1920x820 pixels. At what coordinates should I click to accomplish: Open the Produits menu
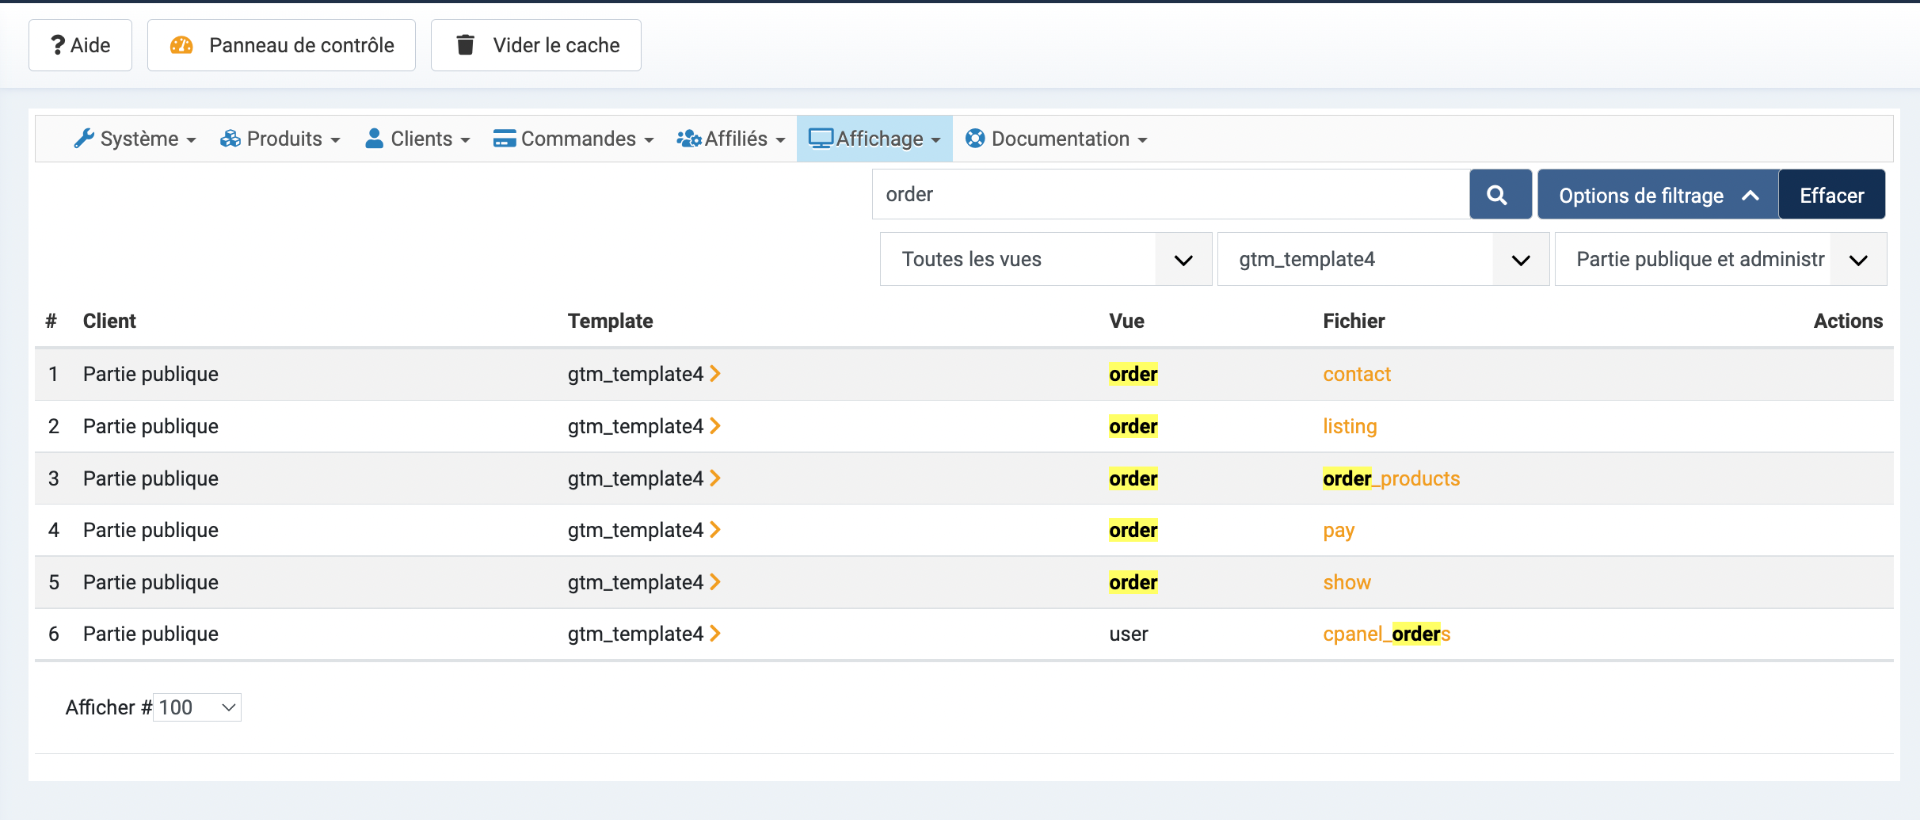281,139
